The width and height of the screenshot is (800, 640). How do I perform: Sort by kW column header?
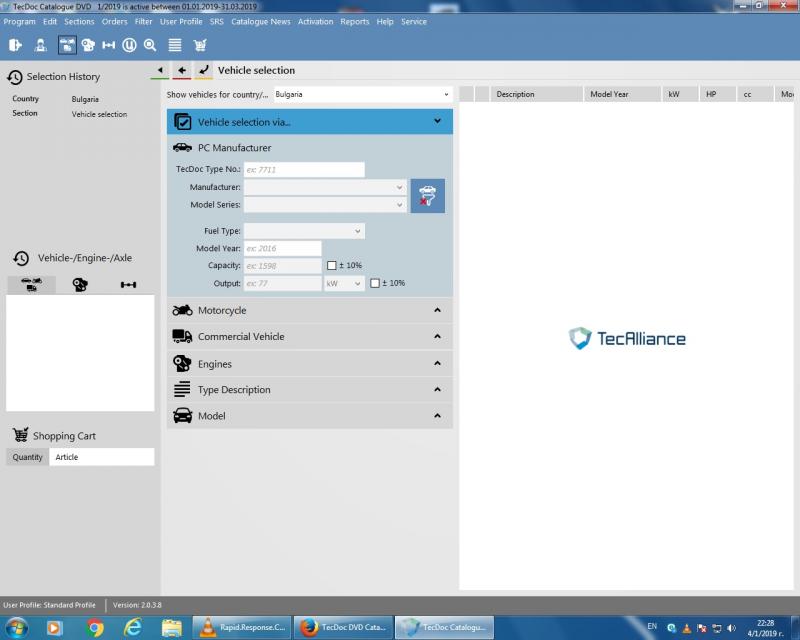(680, 94)
